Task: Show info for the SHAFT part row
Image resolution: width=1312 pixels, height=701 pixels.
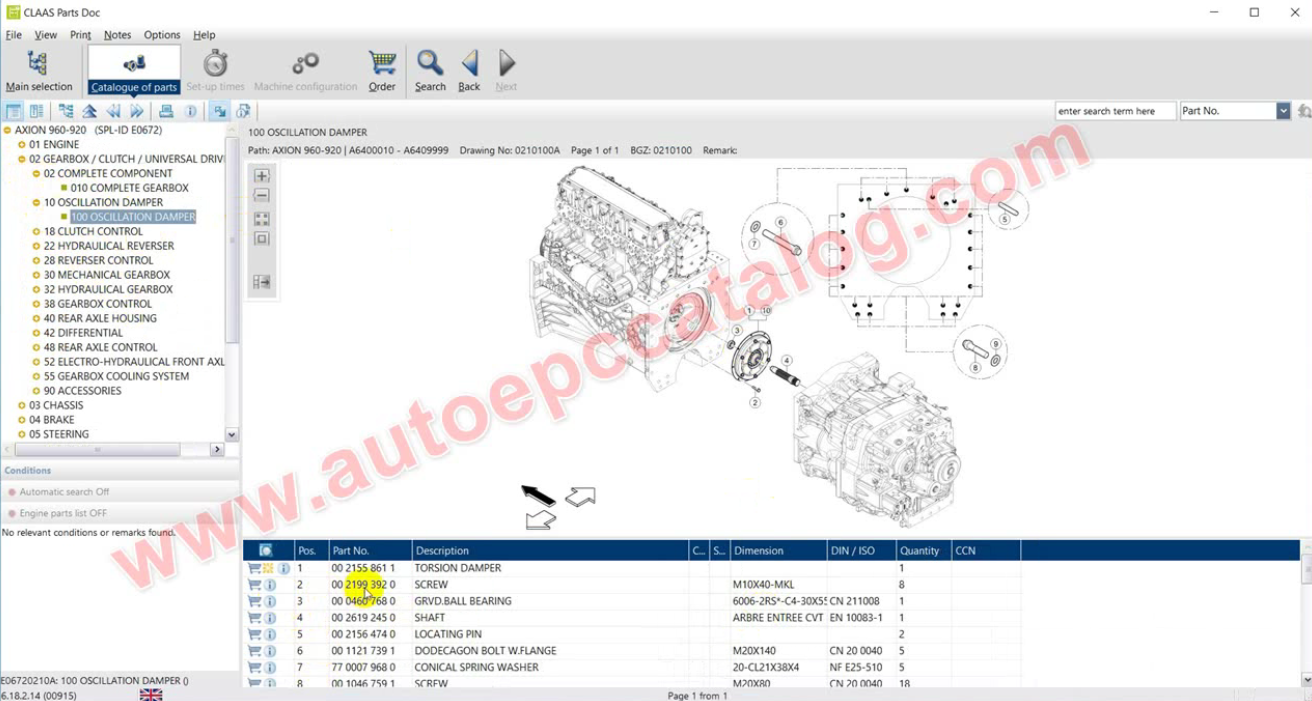Action: pyautogui.click(x=270, y=618)
